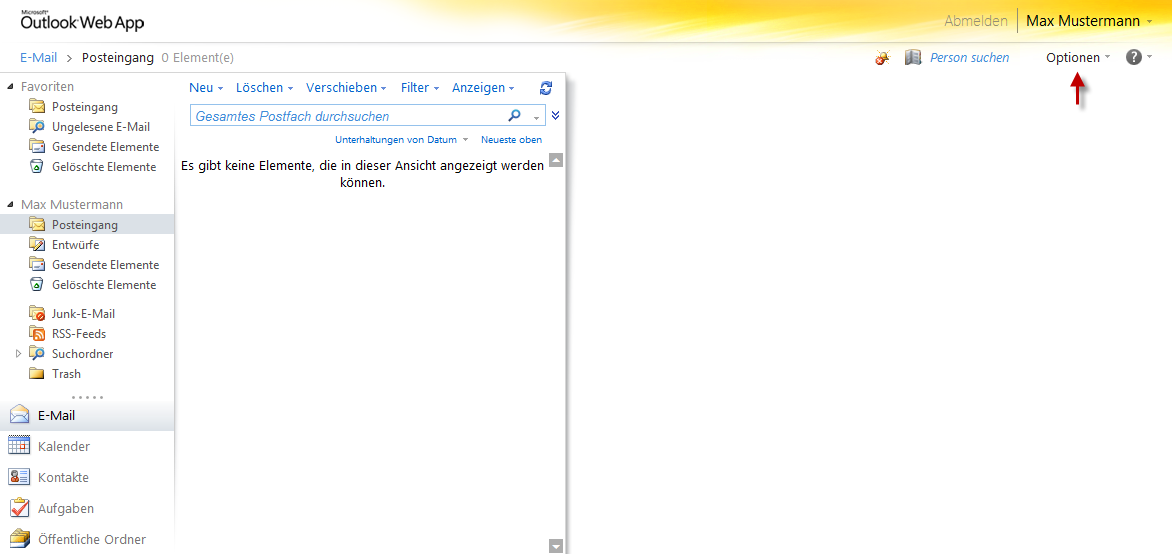Click the Ungelesene E-Mail search folder icon
Image resolution: width=1172 pixels, height=554 pixels.
pos(37,126)
